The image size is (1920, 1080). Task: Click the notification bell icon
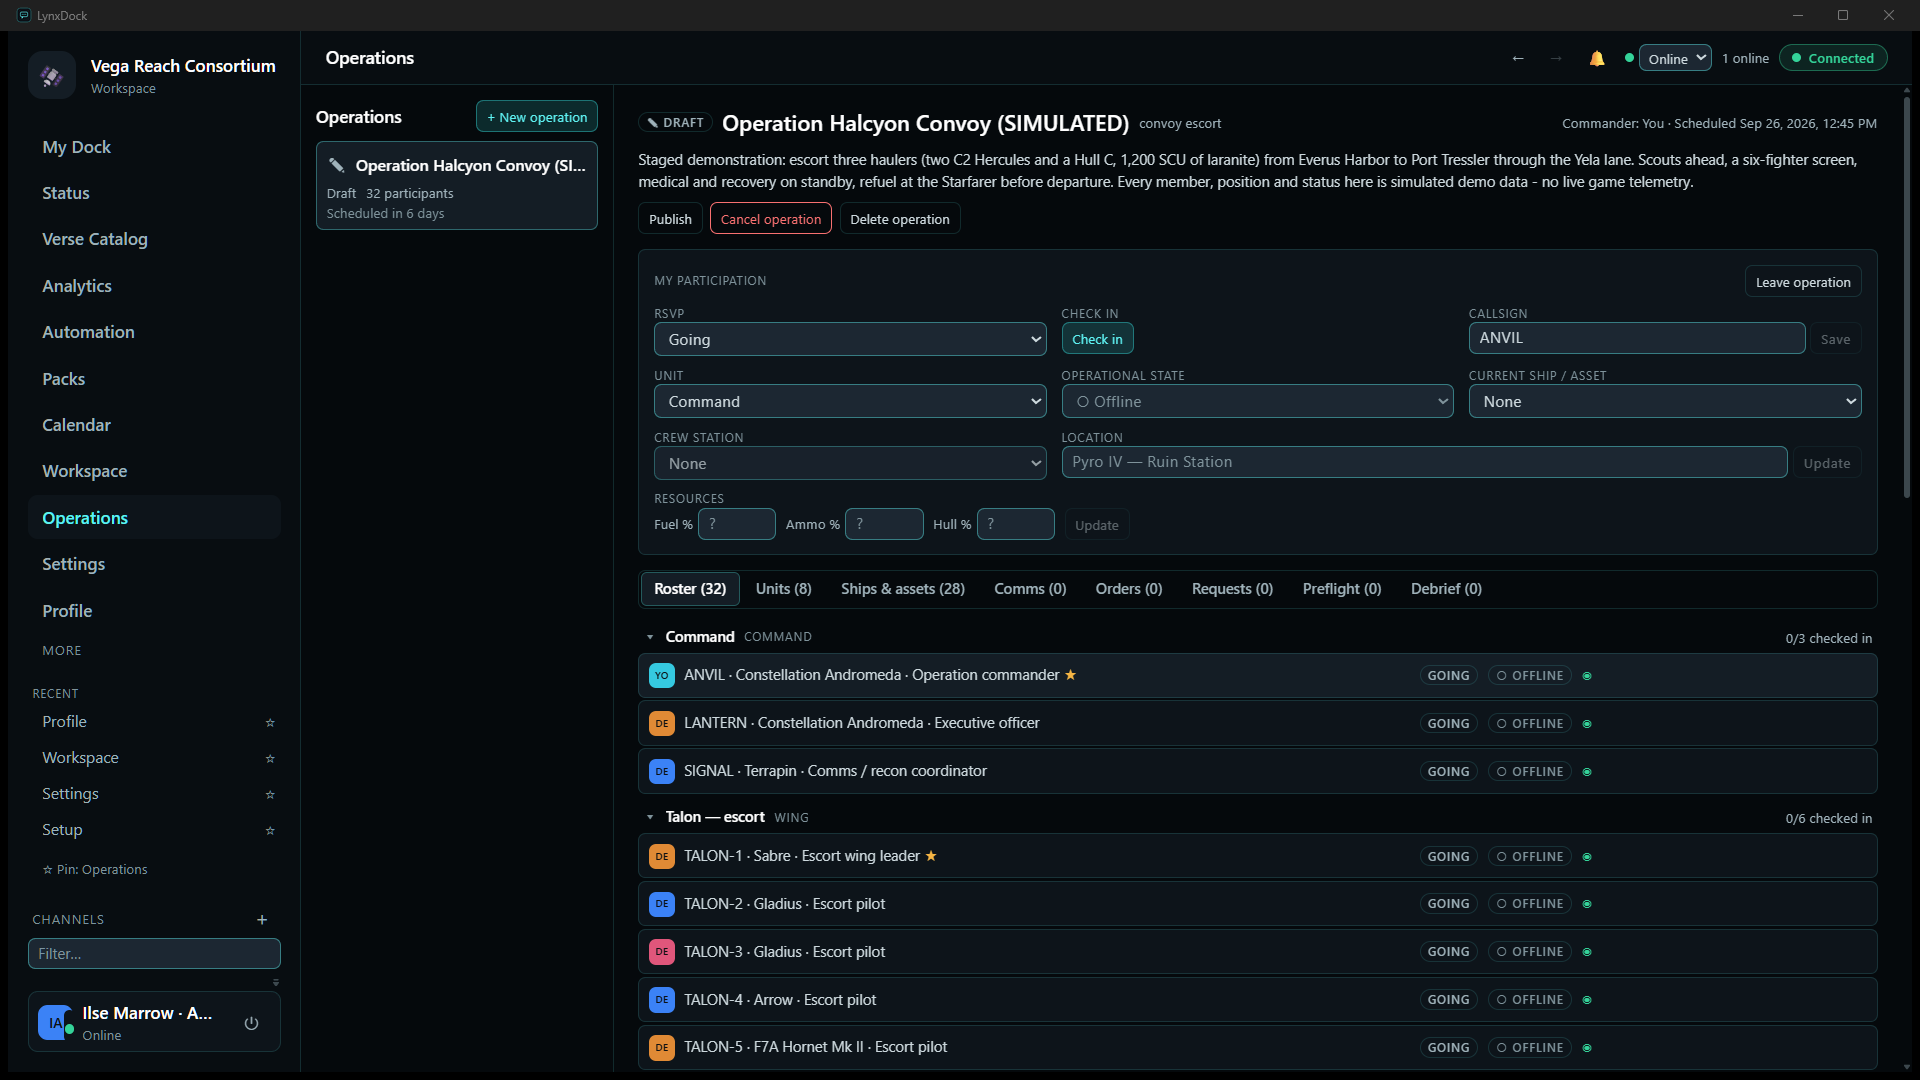pyautogui.click(x=1597, y=59)
